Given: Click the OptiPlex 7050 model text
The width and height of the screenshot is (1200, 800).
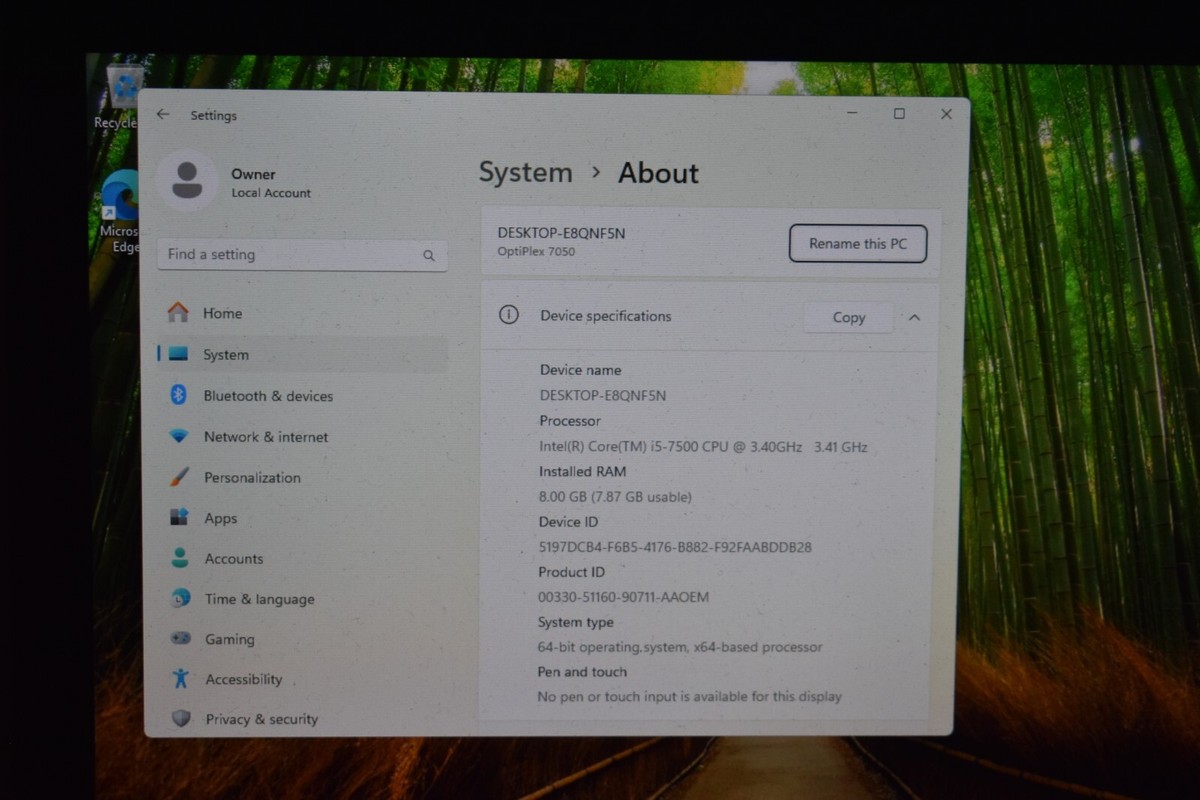Looking at the screenshot, I should (536, 252).
